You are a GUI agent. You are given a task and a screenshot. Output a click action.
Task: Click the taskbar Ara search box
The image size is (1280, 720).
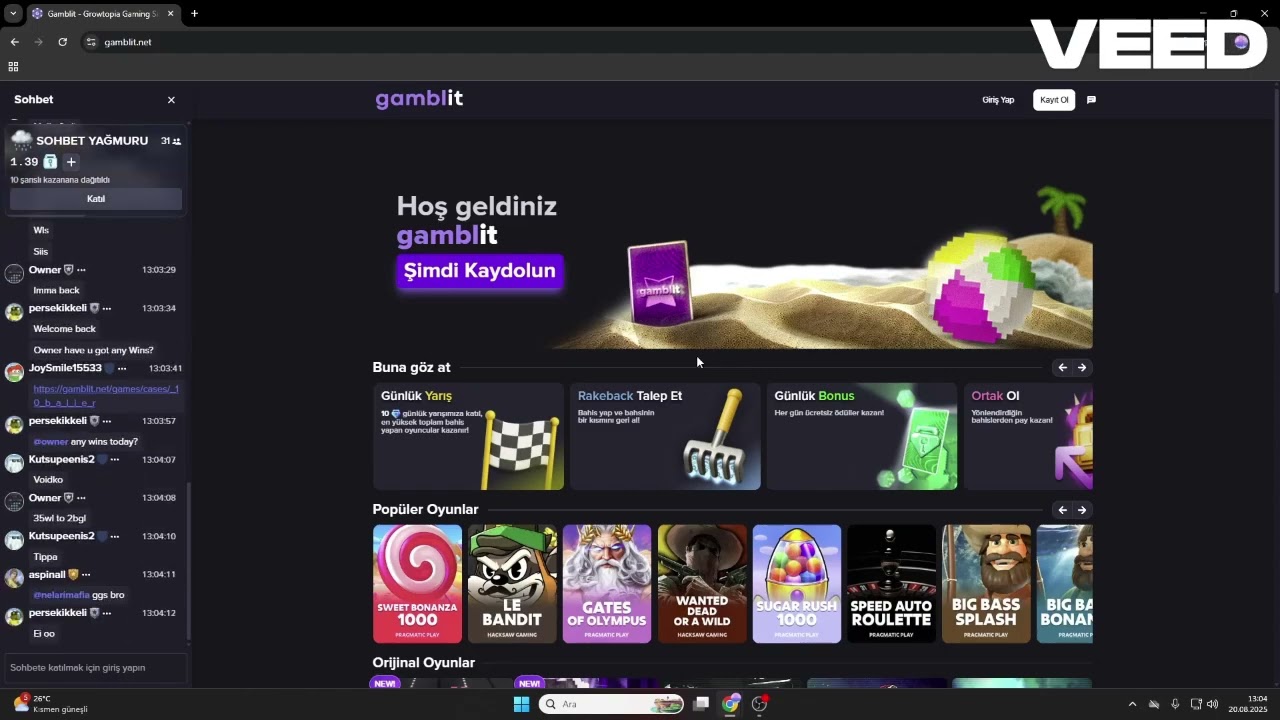click(610, 704)
